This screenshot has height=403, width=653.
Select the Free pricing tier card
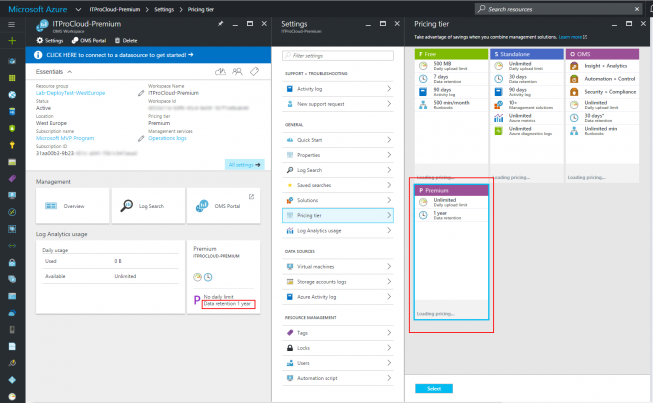451,115
